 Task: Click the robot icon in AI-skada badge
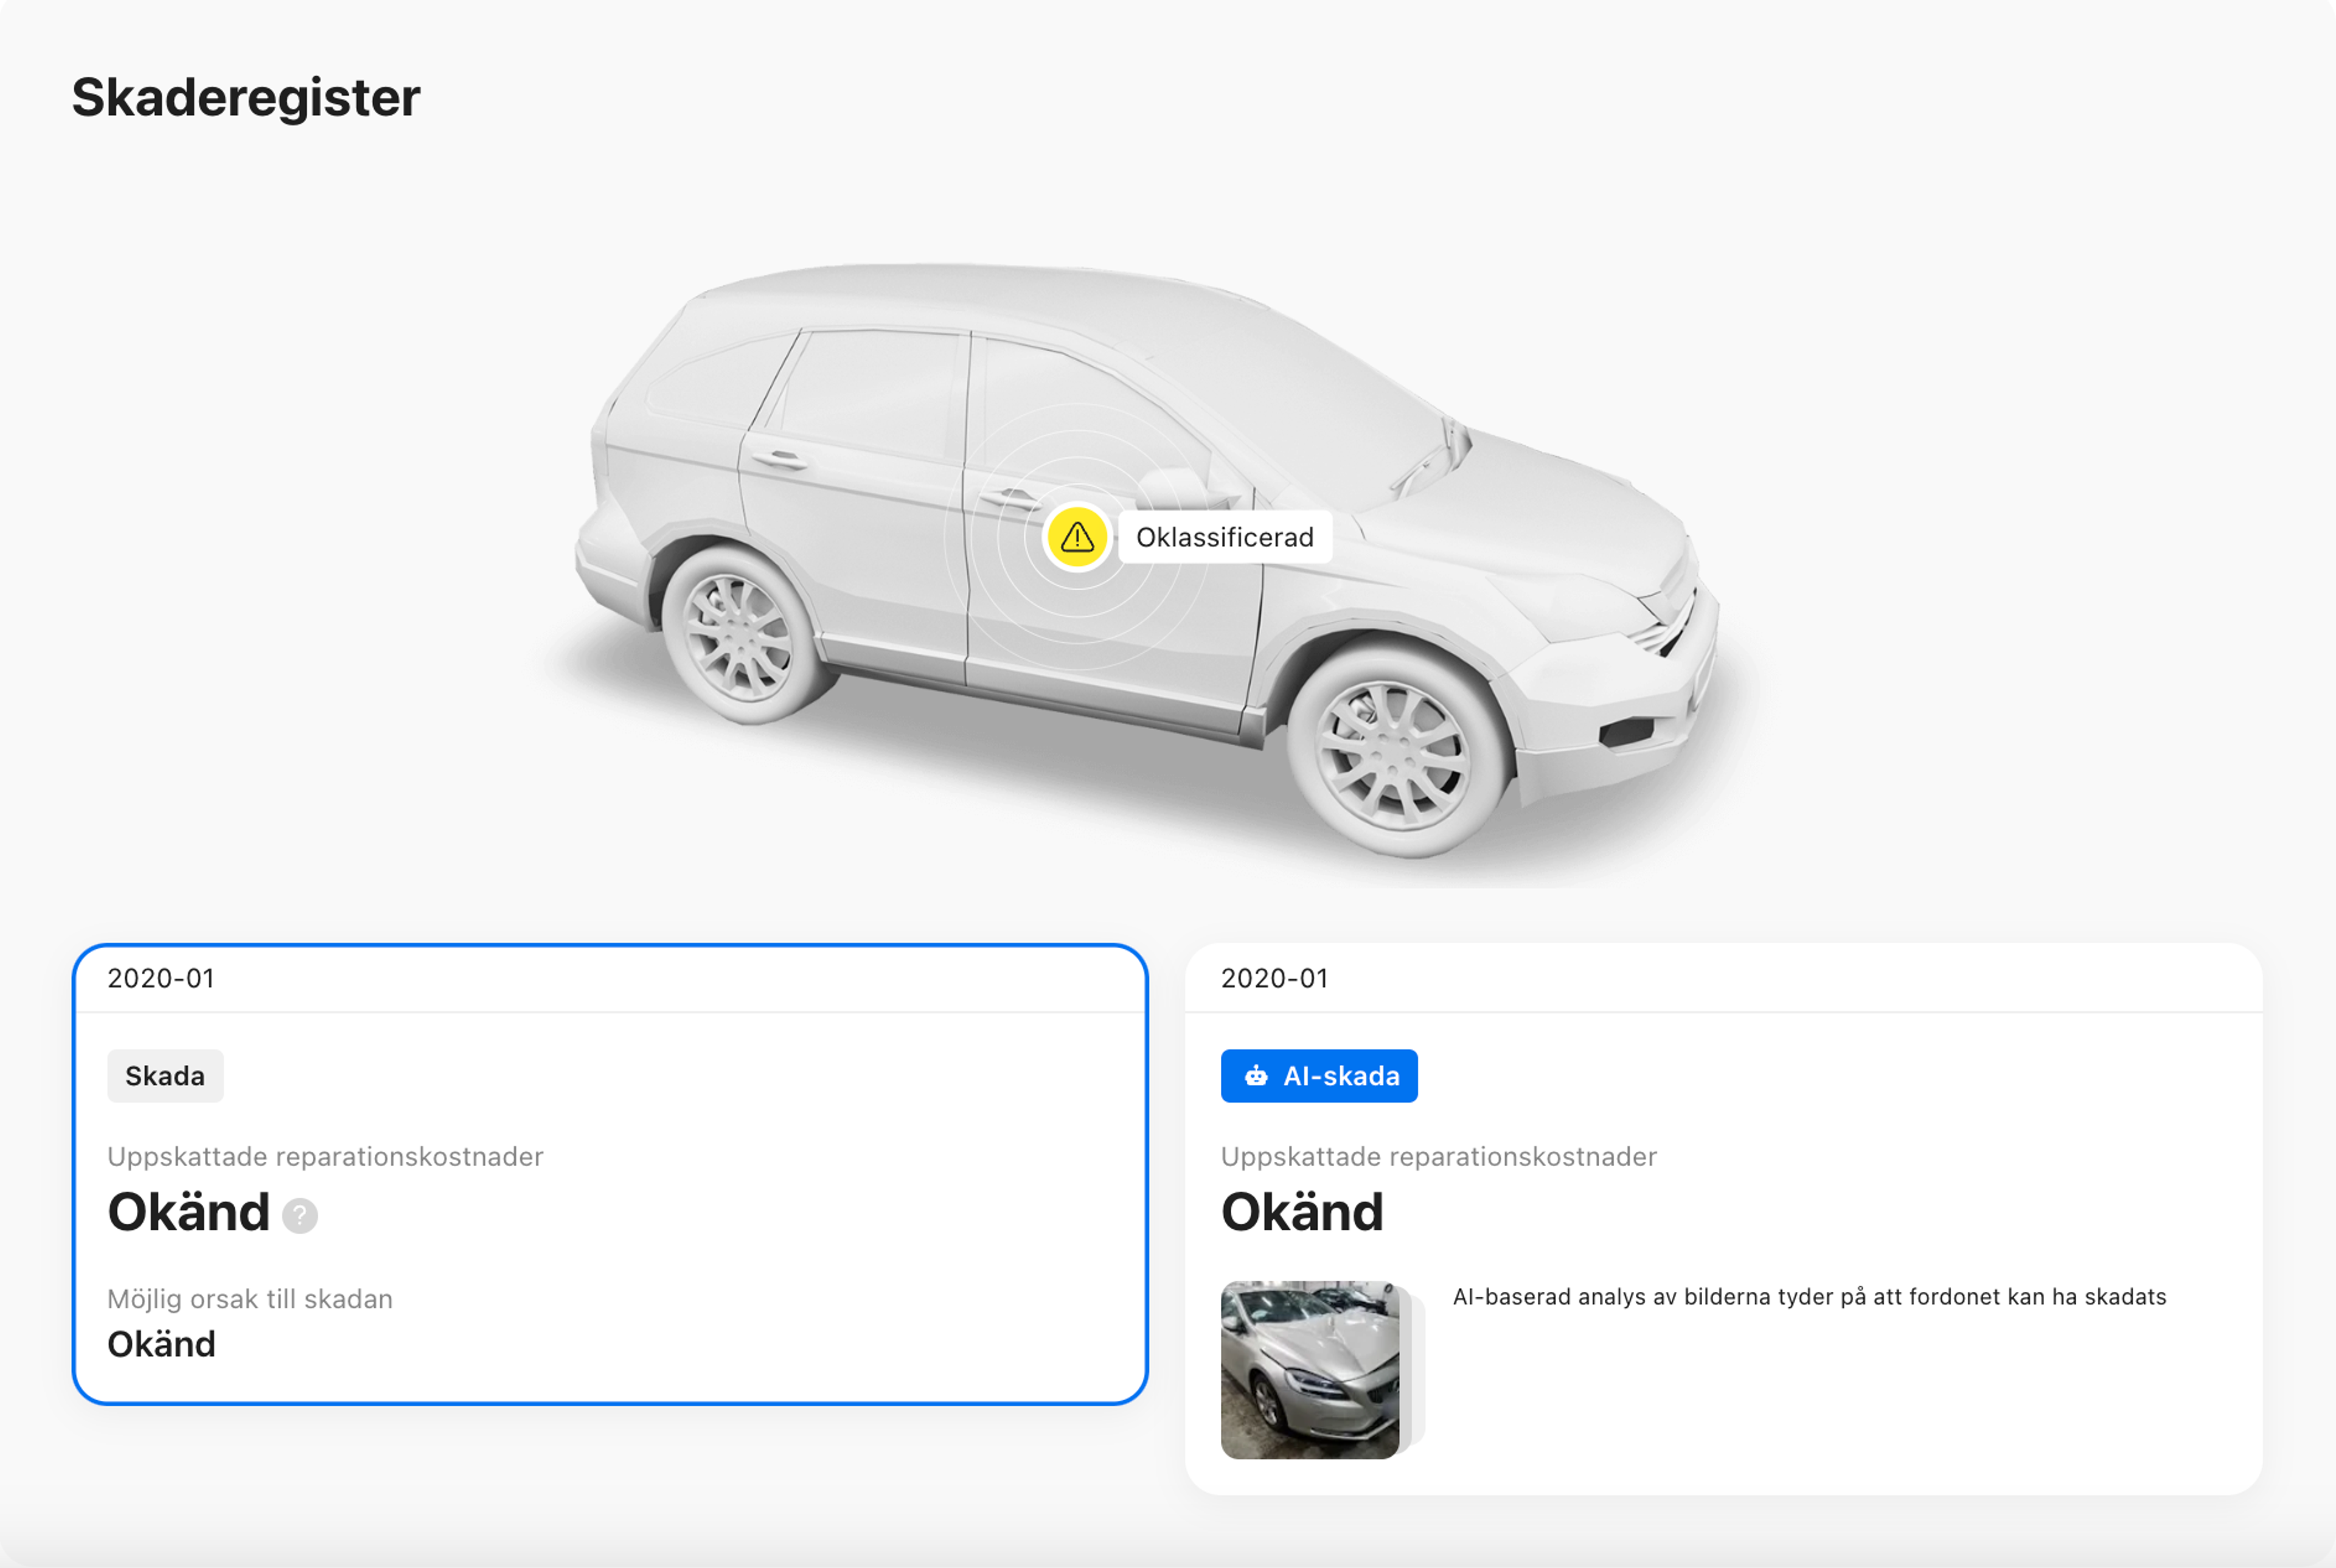(x=1255, y=1076)
